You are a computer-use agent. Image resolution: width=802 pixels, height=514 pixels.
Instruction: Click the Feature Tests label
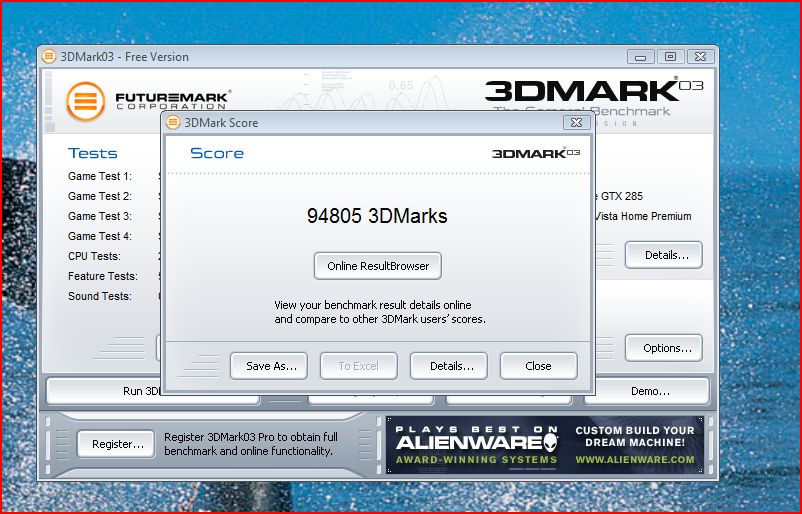103,276
